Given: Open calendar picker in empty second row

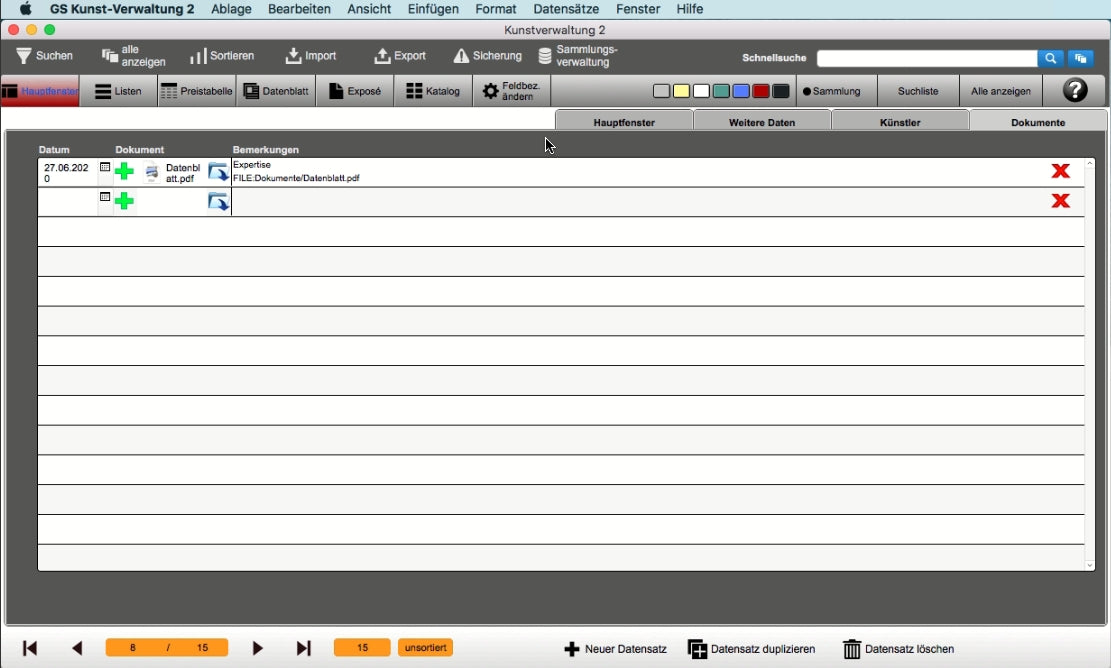Looking at the screenshot, I should click(105, 198).
